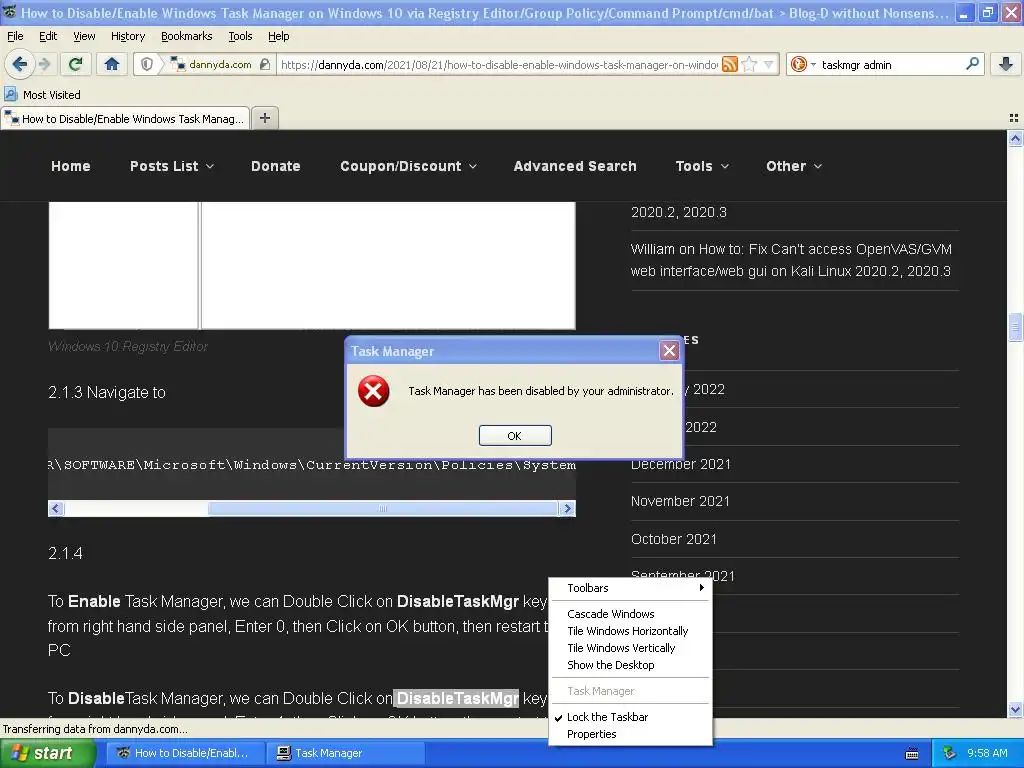Open the URL history dropdown arrow
This screenshot has height=768, width=1024.
(769, 64)
